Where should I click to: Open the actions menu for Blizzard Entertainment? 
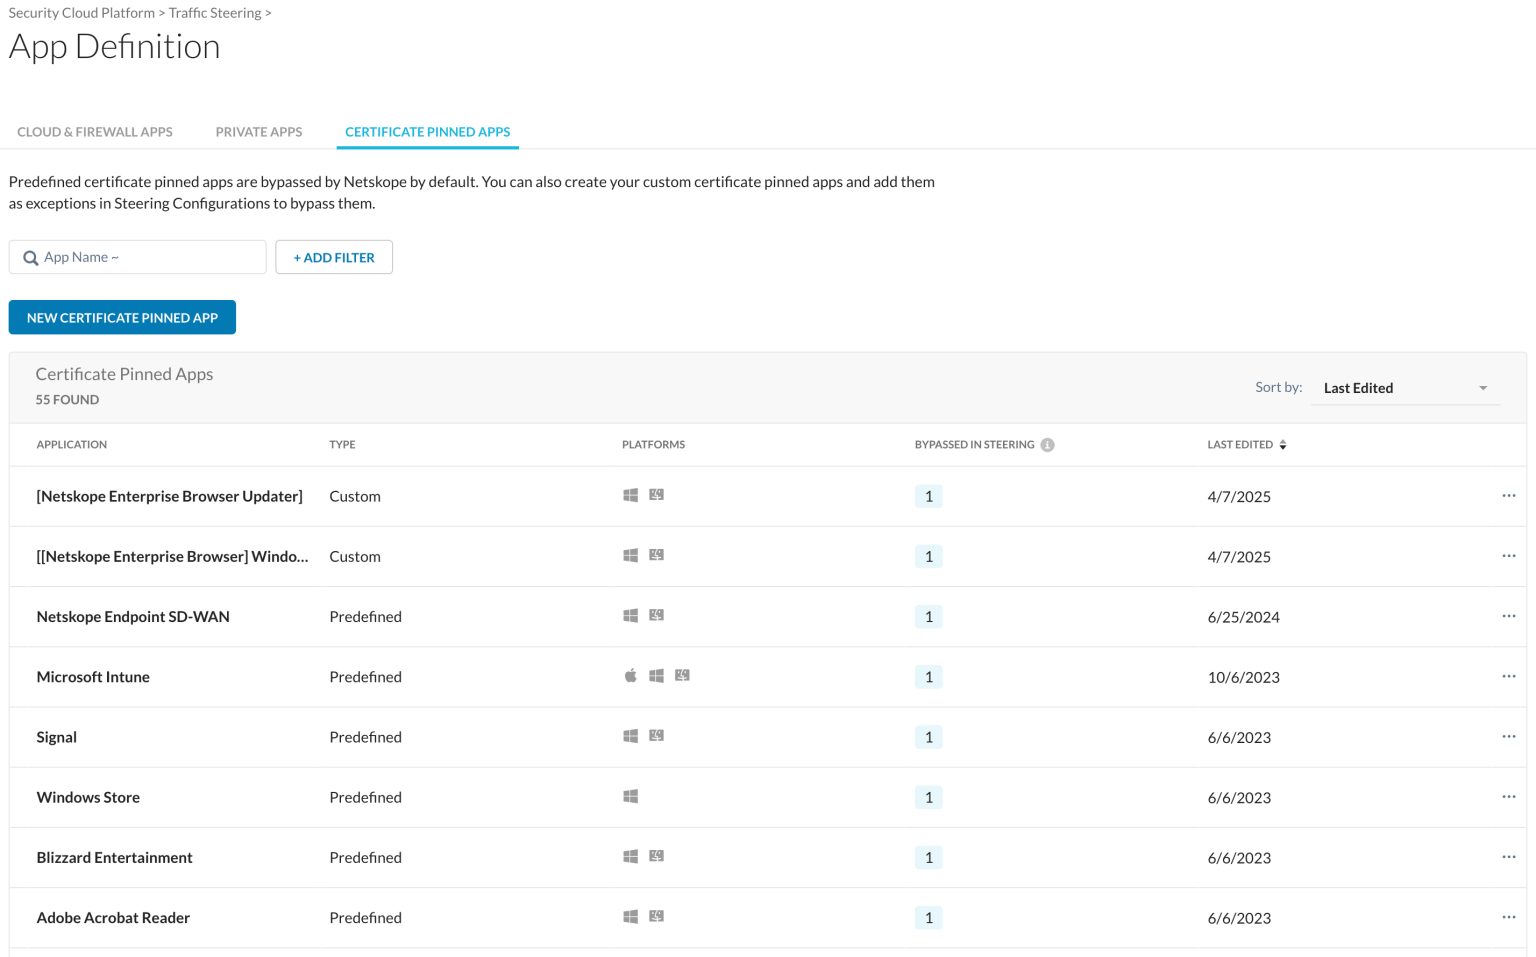(1508, 857)
